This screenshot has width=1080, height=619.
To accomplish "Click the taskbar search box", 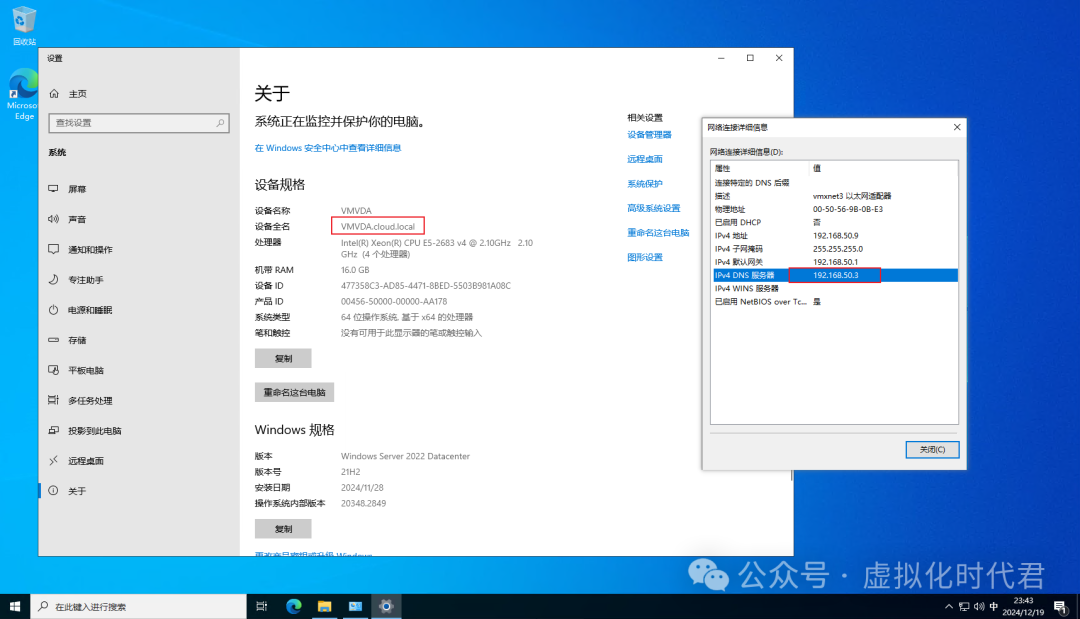I will pos(138,607).
